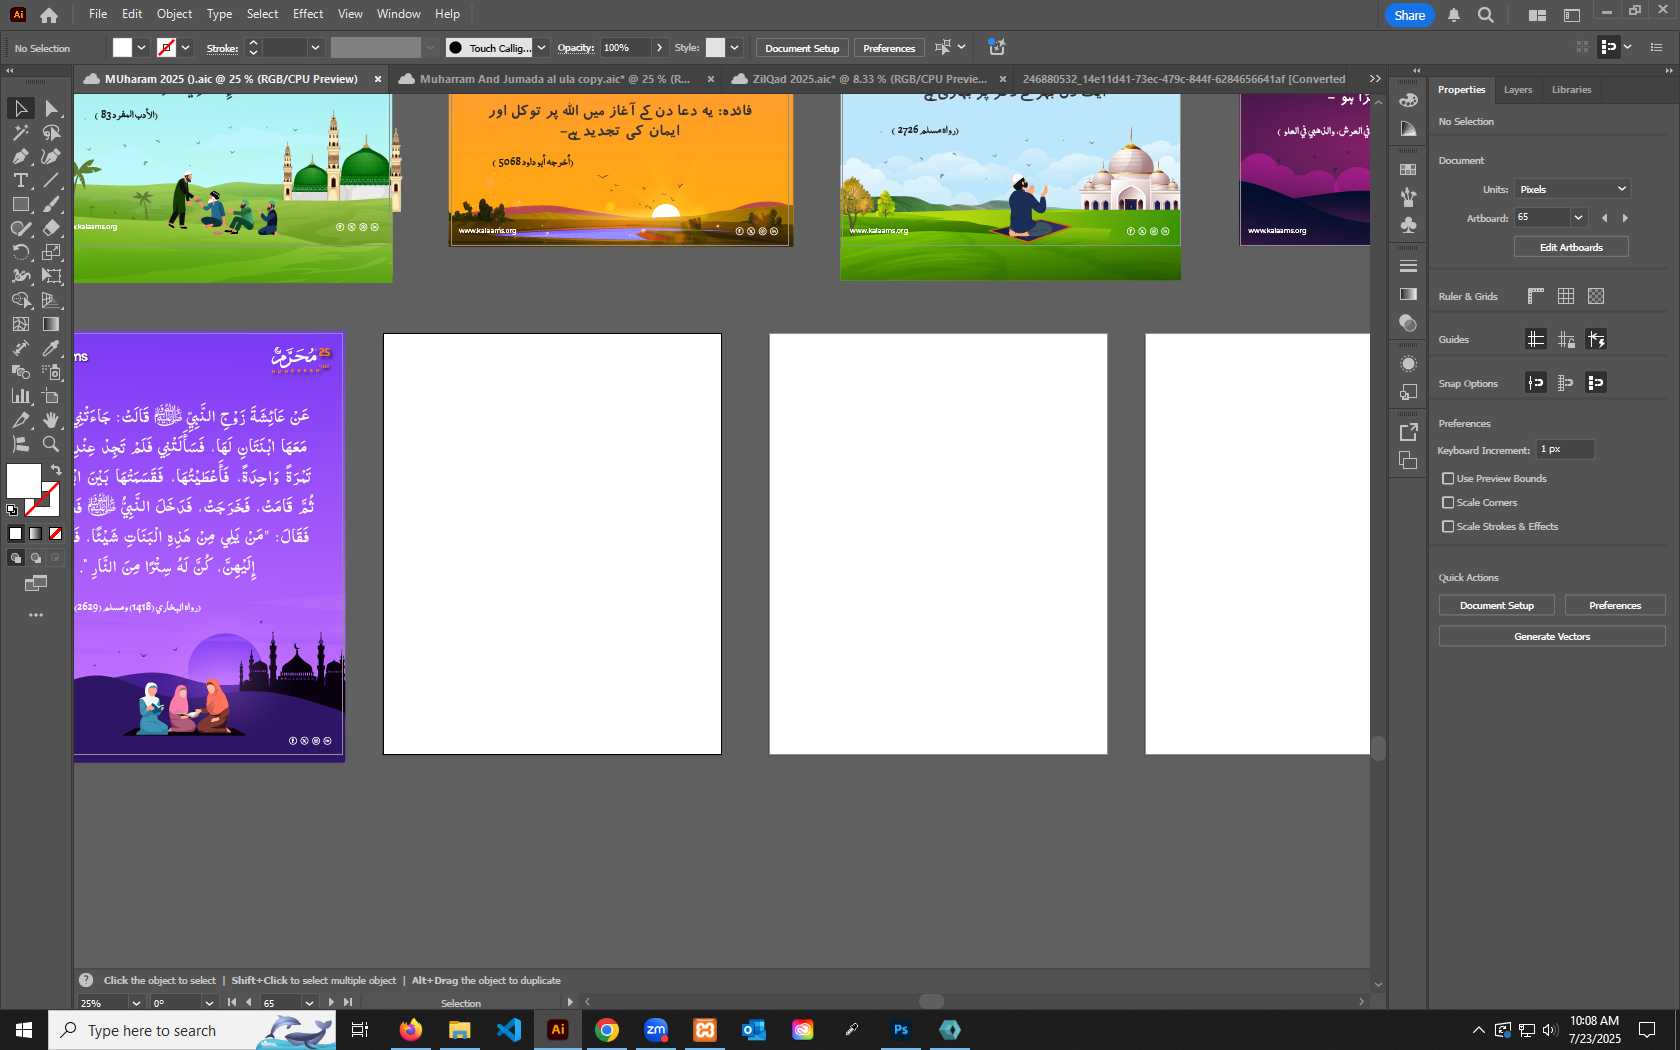Image resolution: width=1680 pixels, height=1050 pixels.
Task: Open the Window menu
Action: (399, 14)
